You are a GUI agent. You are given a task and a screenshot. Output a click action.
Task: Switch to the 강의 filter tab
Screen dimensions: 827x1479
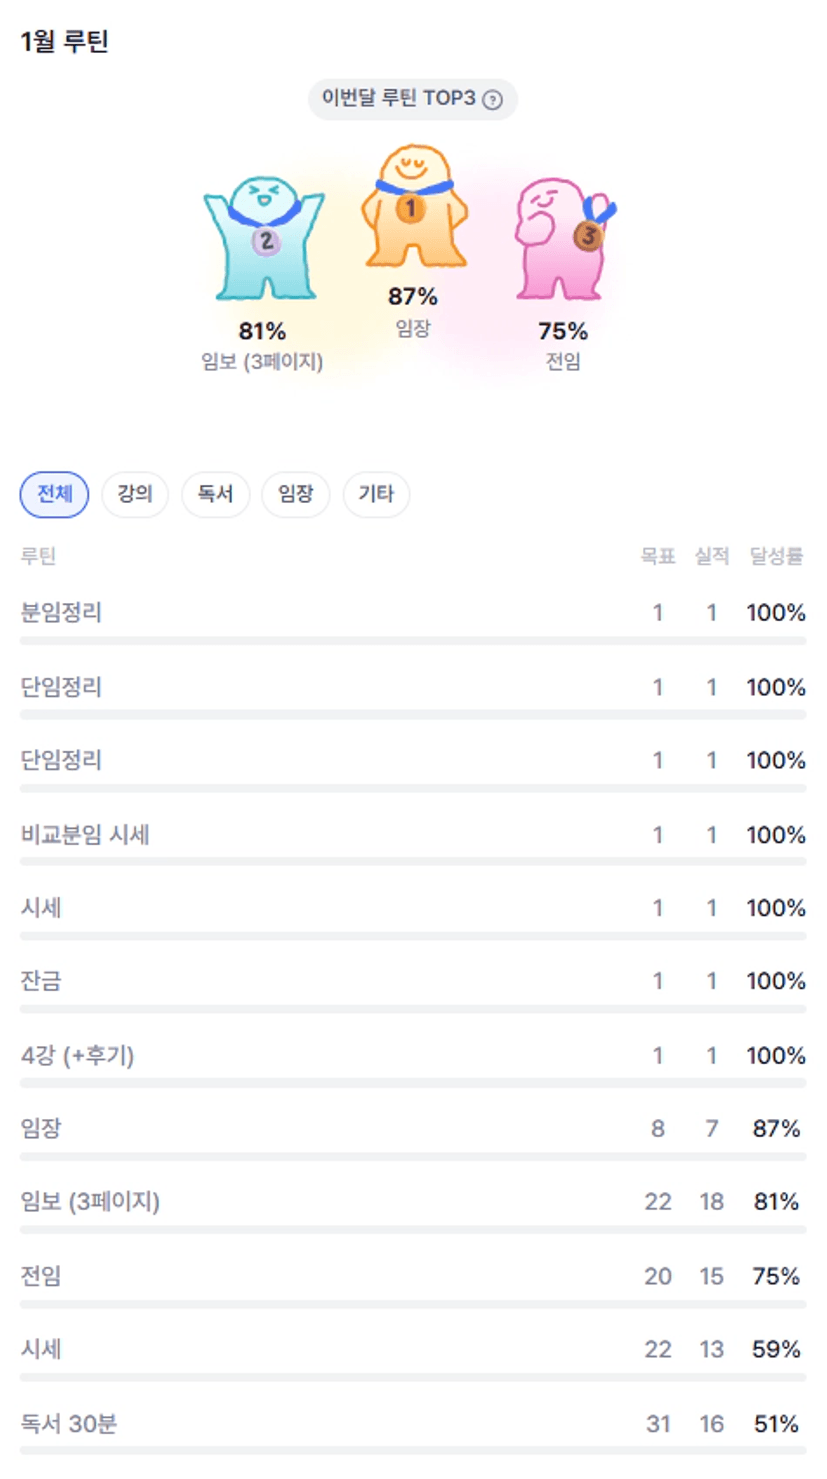[x=135, y=494]
